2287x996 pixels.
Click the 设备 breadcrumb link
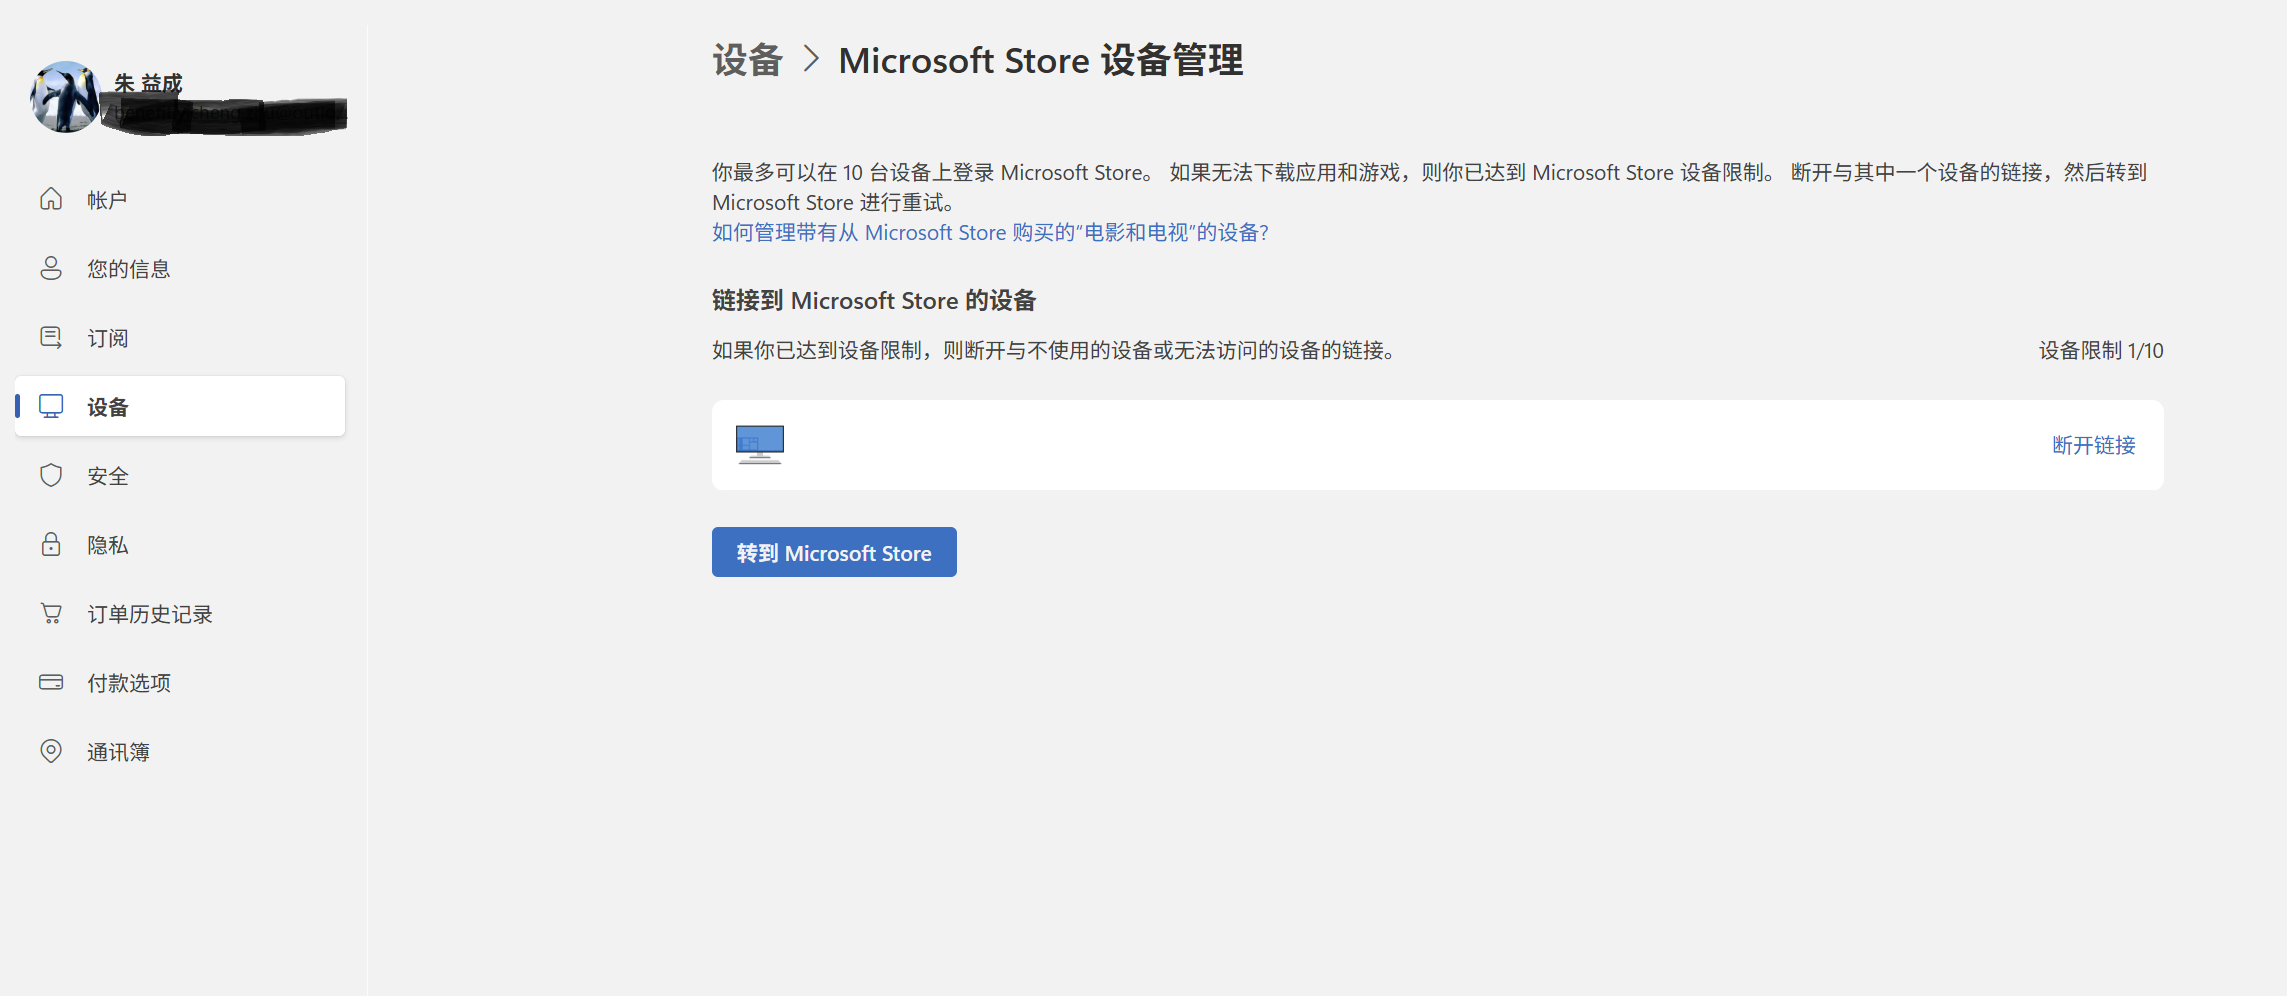(747, 60)
